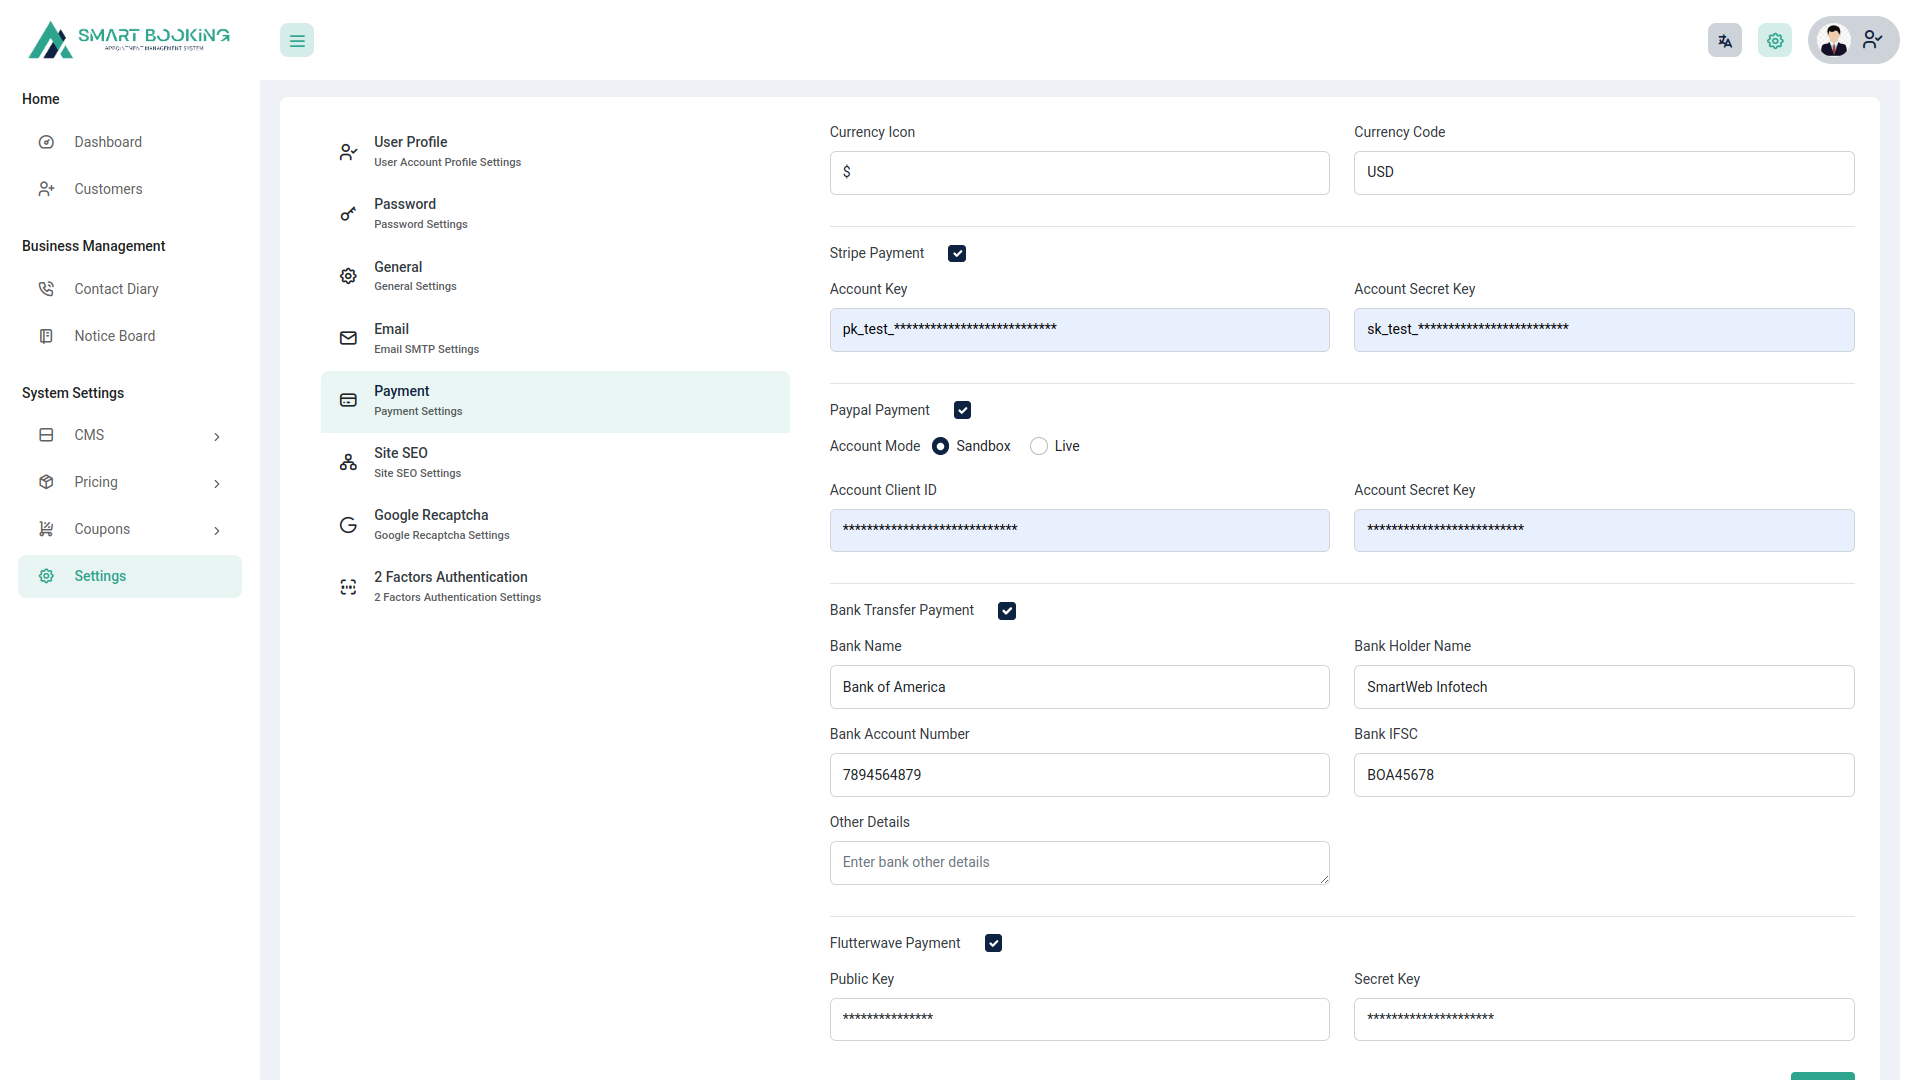This screenshot has width=1920, height=1080.
Task: Click the Bank Name input field
Action: point(1079,687)
